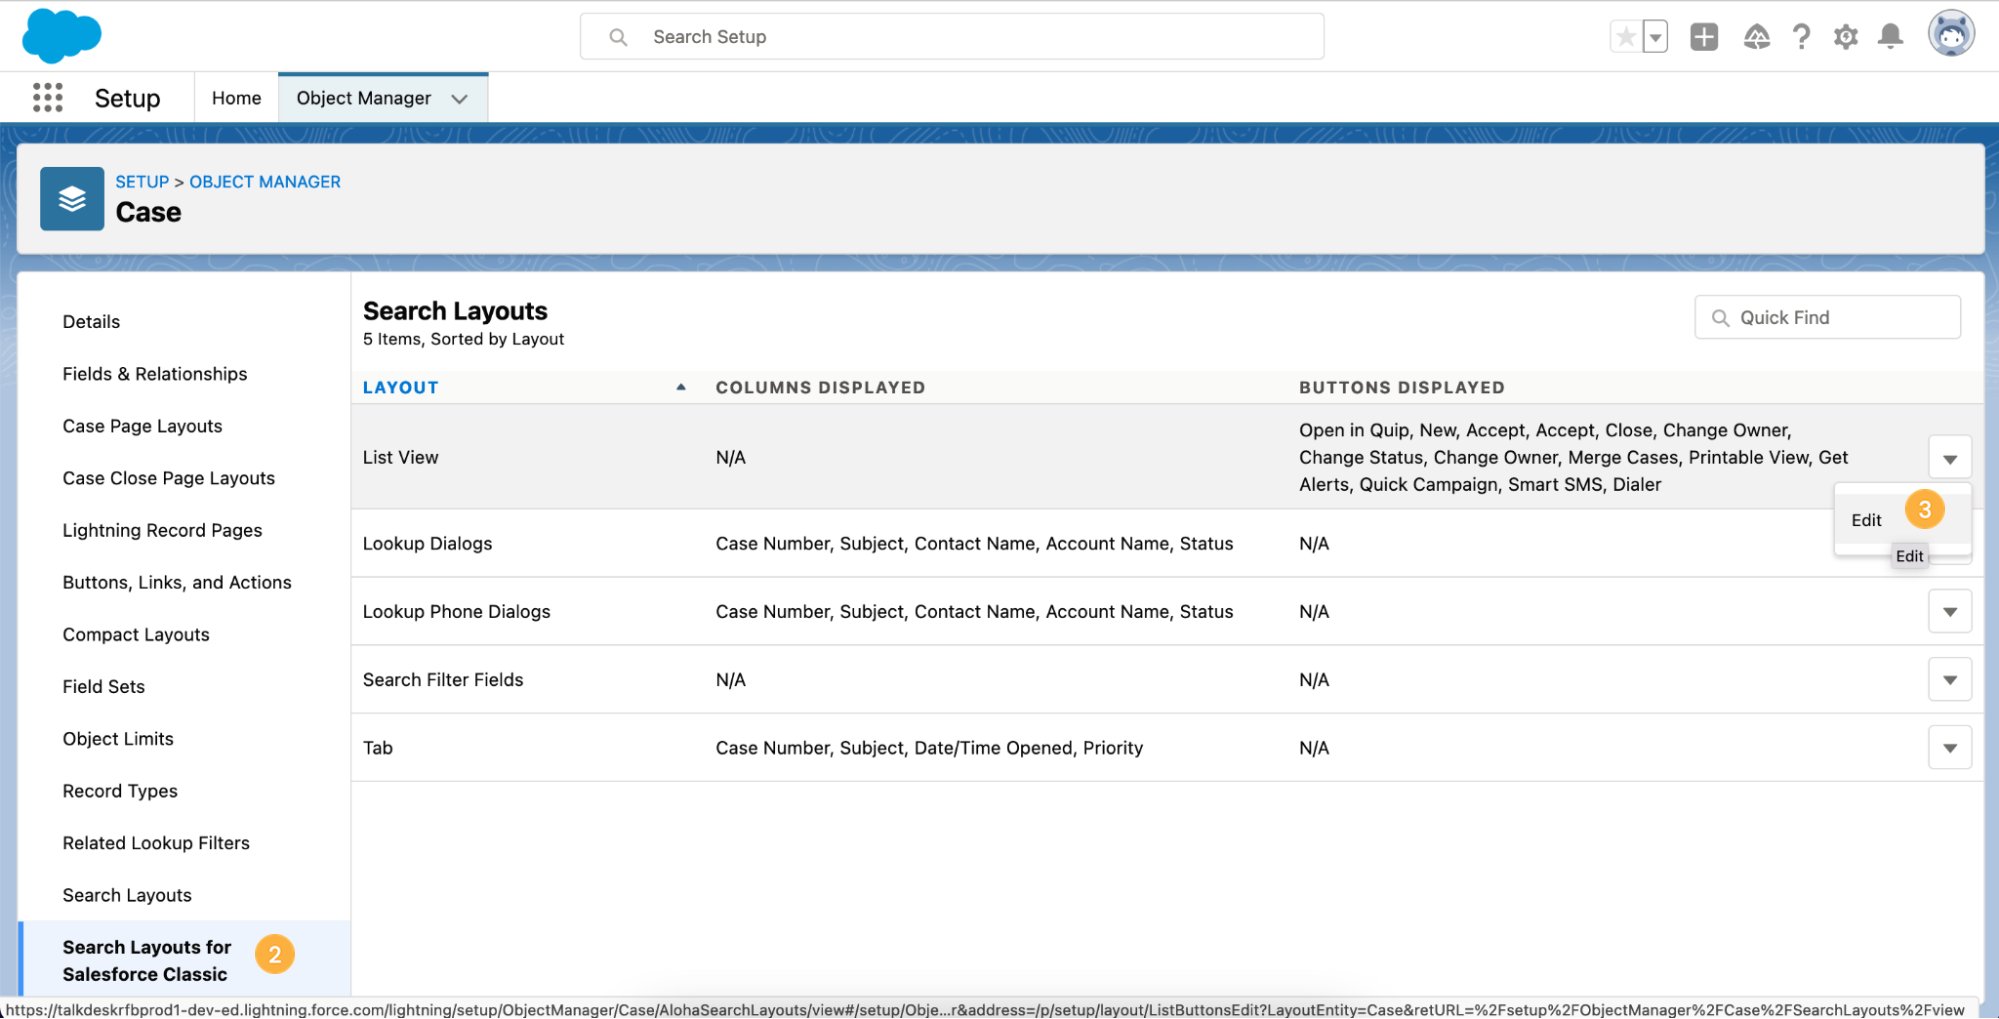The width and height of the screenshot is (1999, 1019).
Task: Open Compact Layouts section
Action: [136, 634]
